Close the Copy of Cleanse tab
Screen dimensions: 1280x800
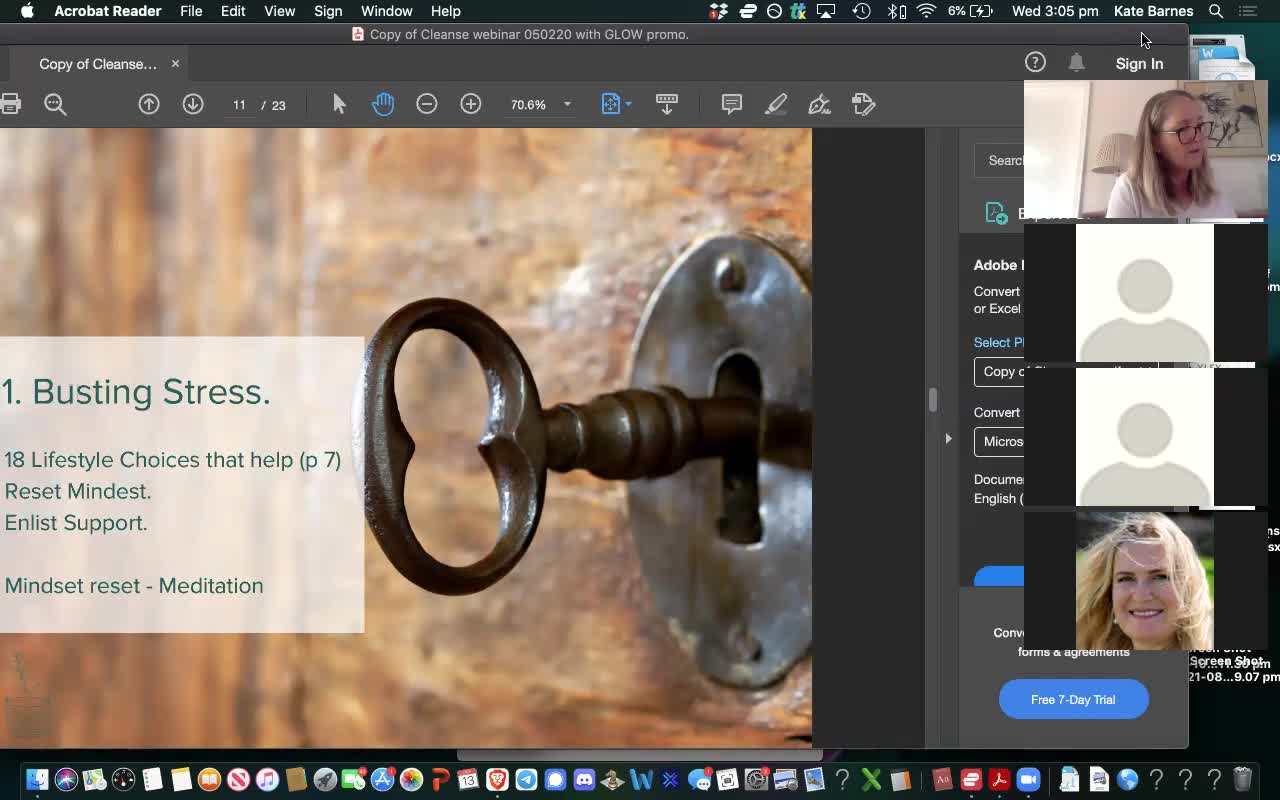175,63
